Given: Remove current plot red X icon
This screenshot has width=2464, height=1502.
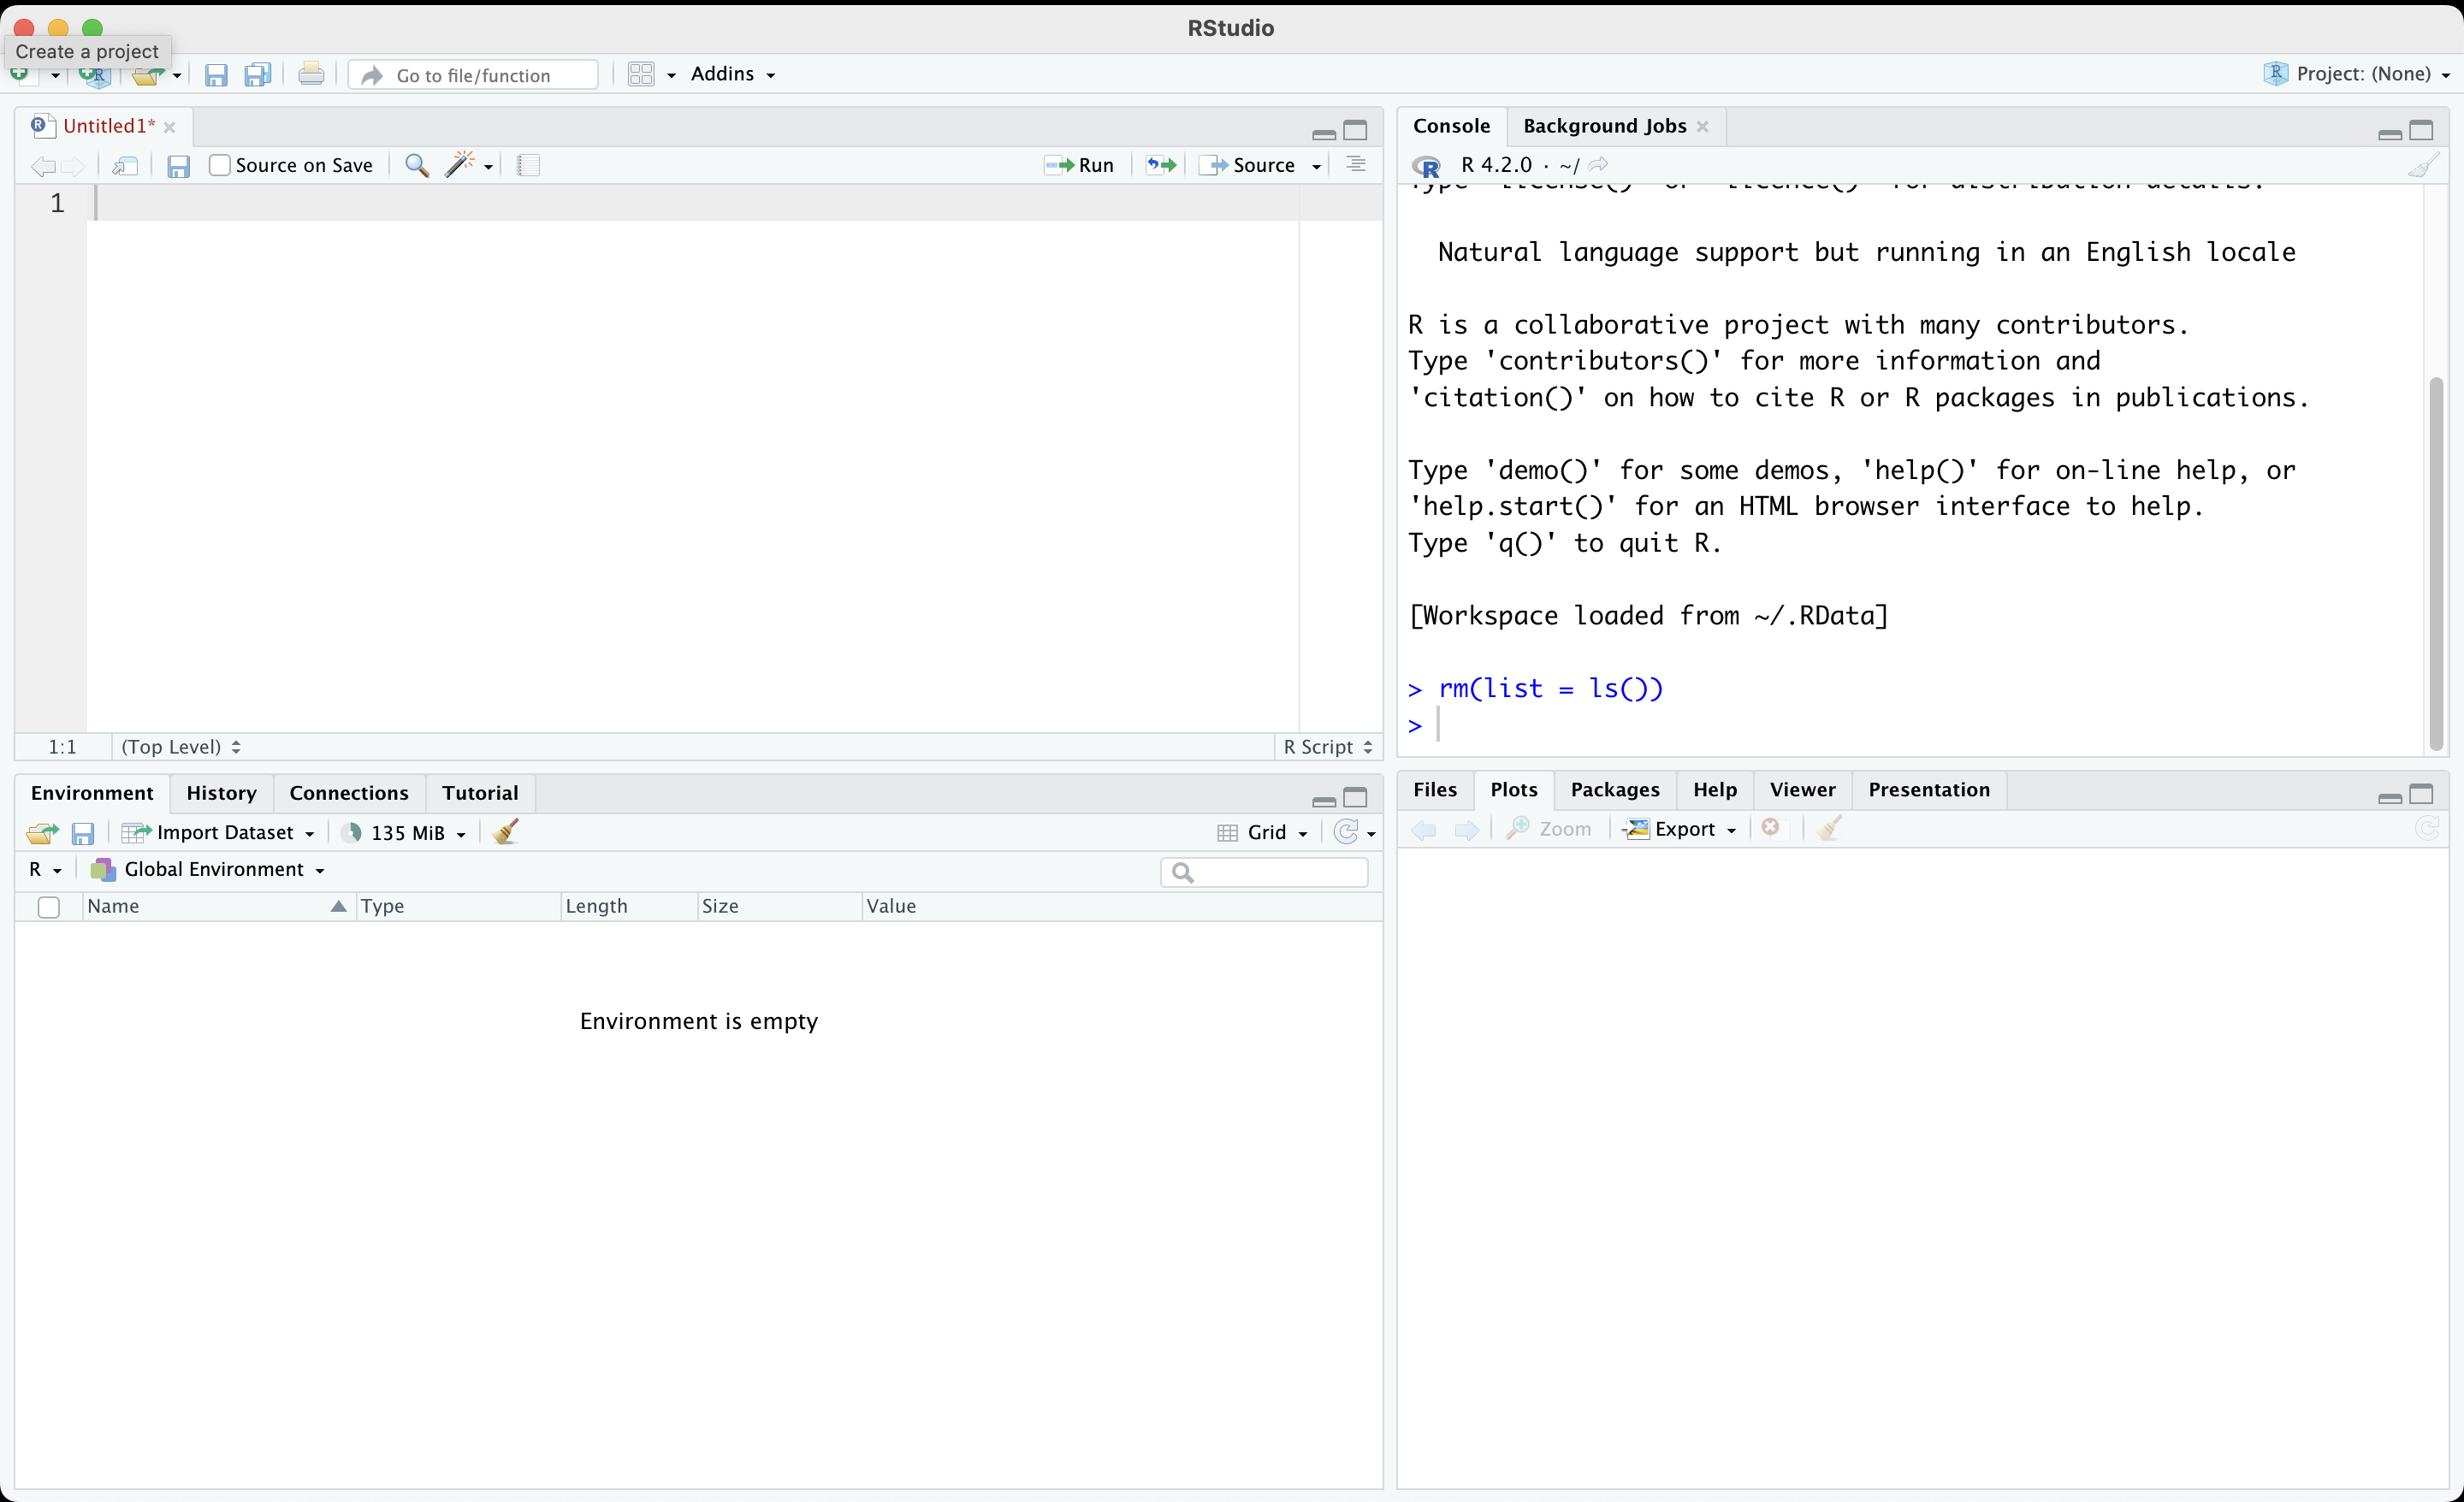Looking at the screenshot, I should point(1770,827).
